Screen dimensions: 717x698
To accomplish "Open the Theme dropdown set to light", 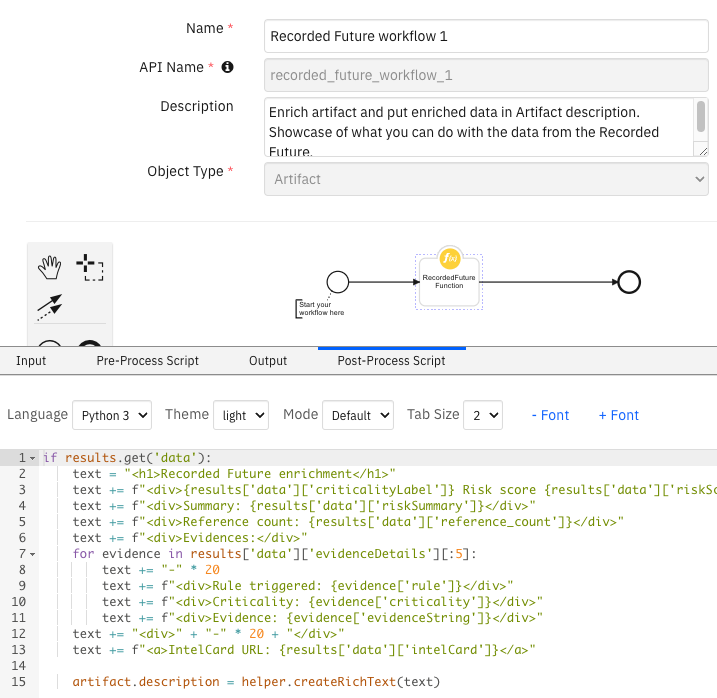I will tap(242, 415).
